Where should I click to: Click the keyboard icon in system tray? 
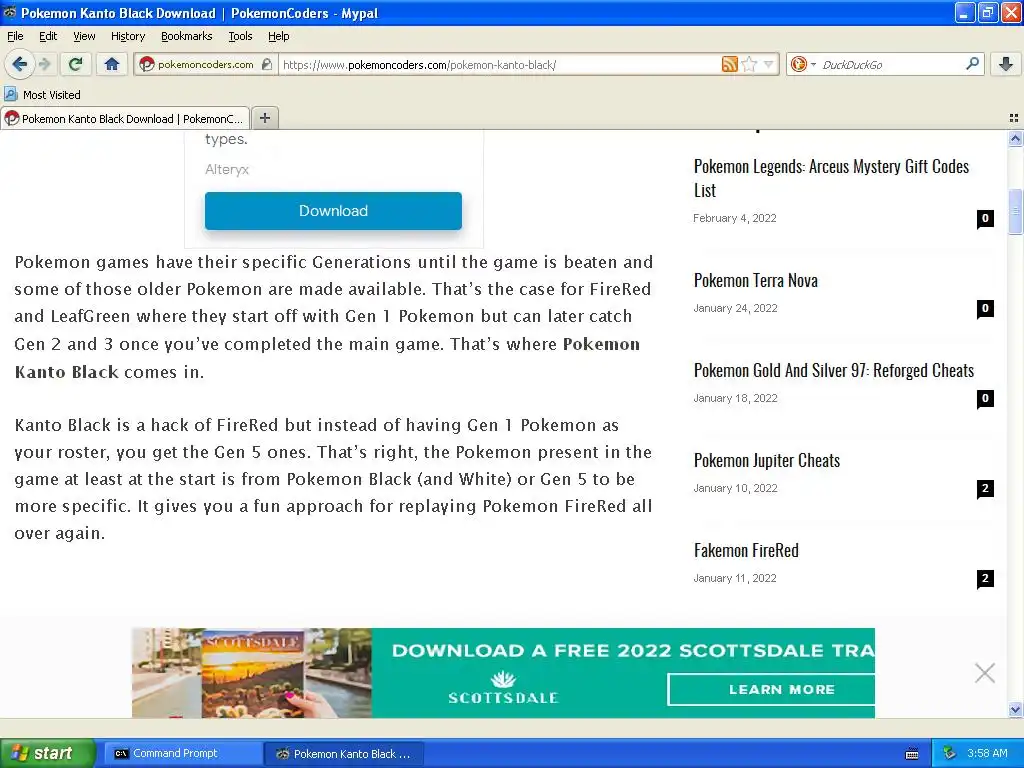point(912,754)
